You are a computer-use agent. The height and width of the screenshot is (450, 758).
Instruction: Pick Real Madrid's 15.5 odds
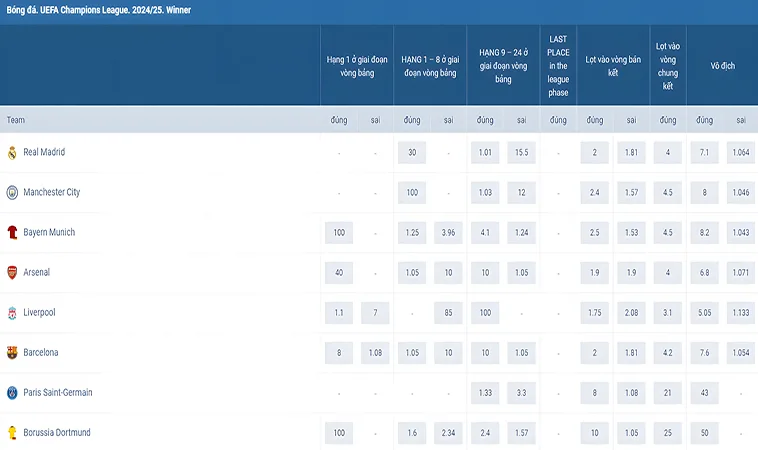click(522, 153)
